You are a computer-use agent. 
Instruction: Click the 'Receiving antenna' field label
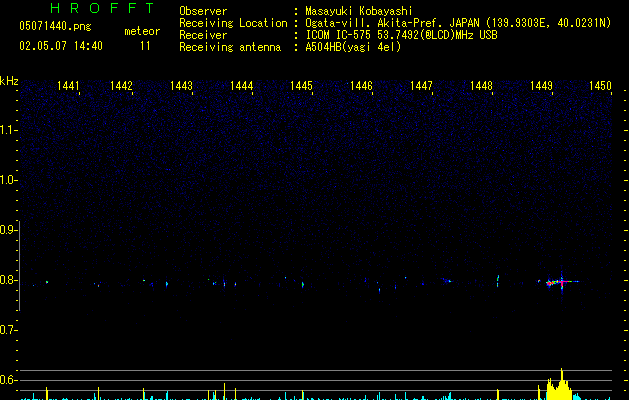tap(230, 47)
